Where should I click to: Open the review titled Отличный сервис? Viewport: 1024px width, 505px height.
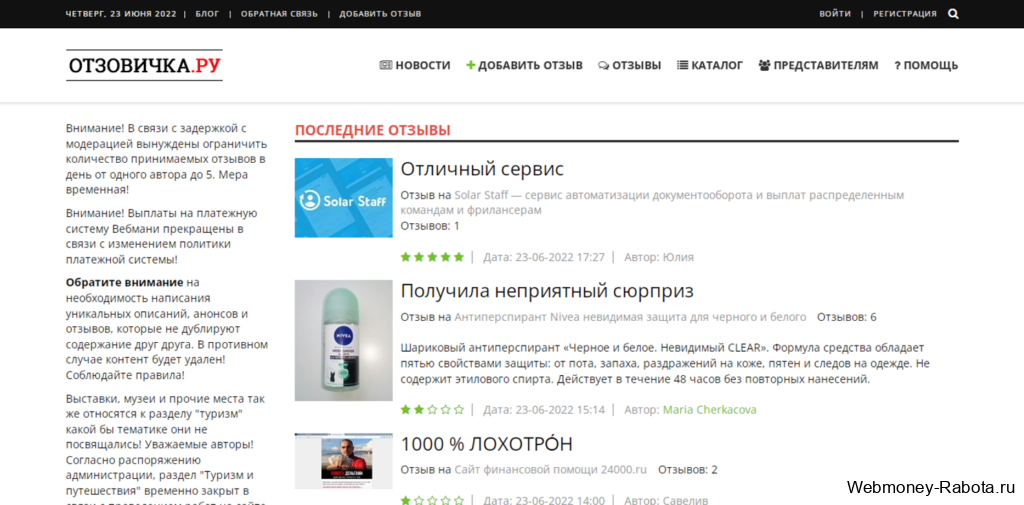click(482, 169)
